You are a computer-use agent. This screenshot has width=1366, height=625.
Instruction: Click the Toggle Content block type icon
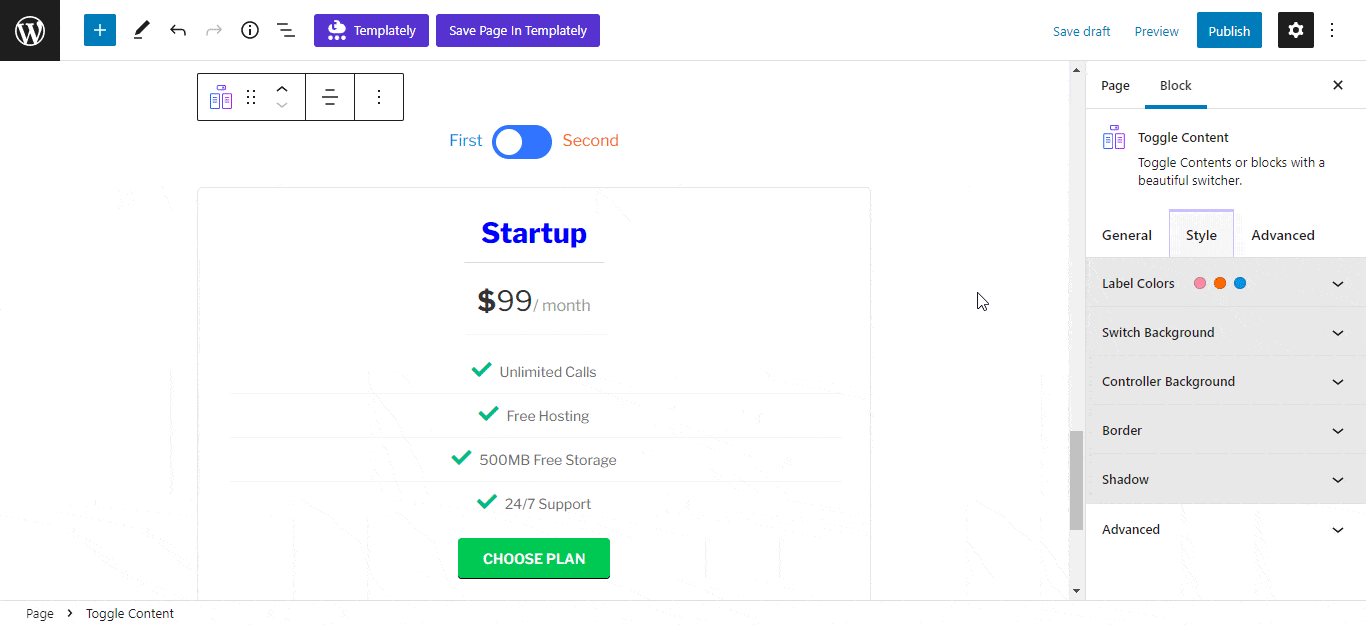point(221,97)
